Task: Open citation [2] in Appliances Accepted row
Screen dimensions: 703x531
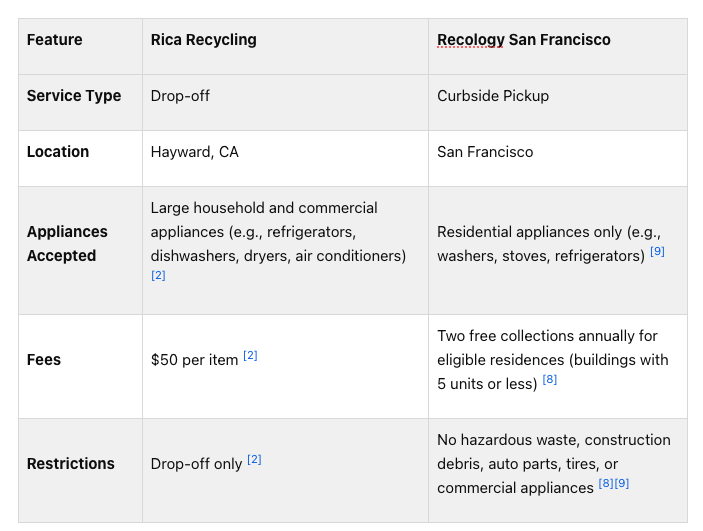Action: (x=158, y=275)
